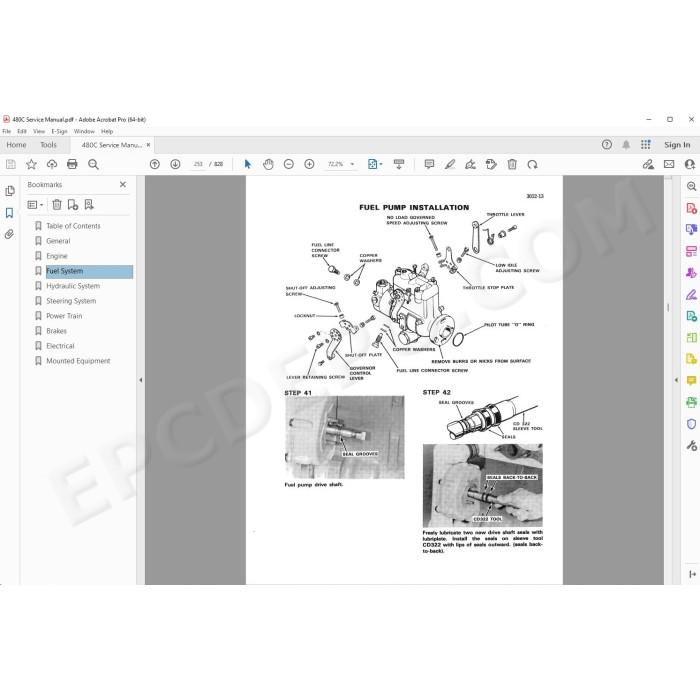Open the Edit menu
Screen dimensions: 700x700
22,131
